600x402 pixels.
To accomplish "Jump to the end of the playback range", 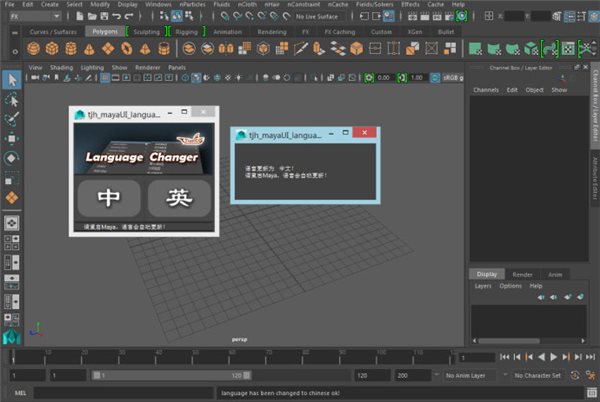I will click(x=589, y=356).
